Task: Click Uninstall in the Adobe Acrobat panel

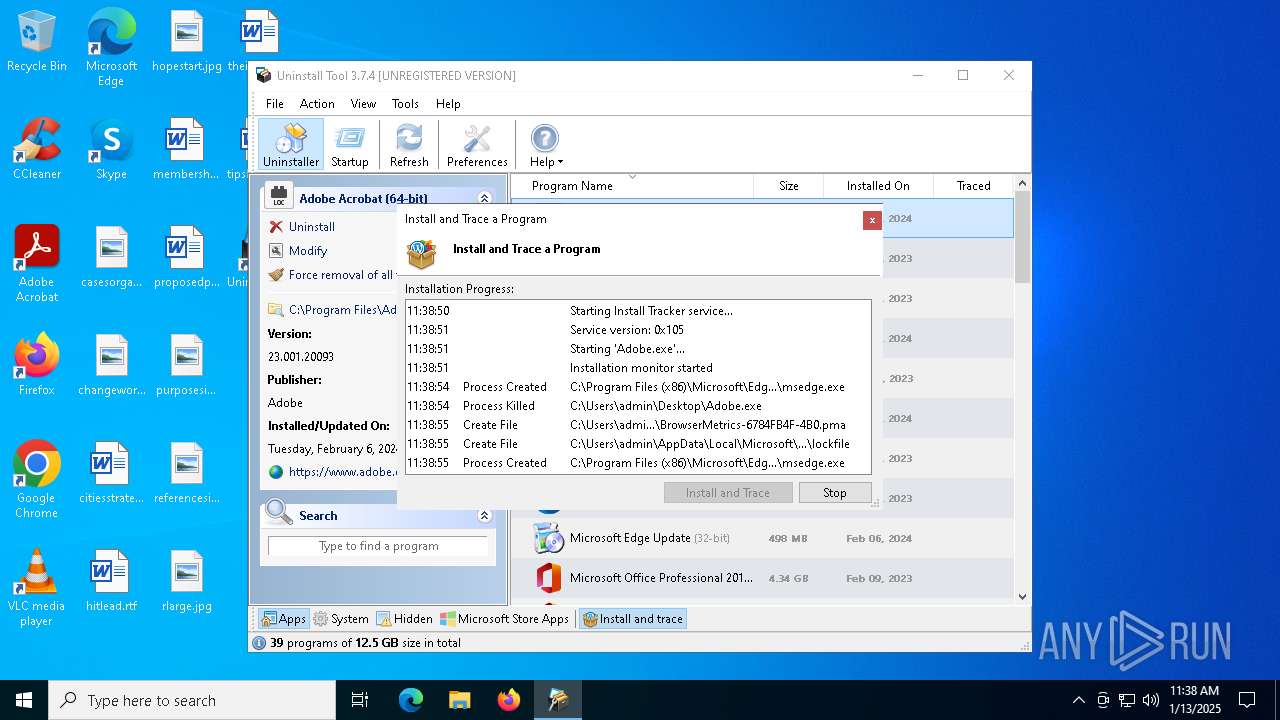Action: pyautogui.click(x=311, y=227)
